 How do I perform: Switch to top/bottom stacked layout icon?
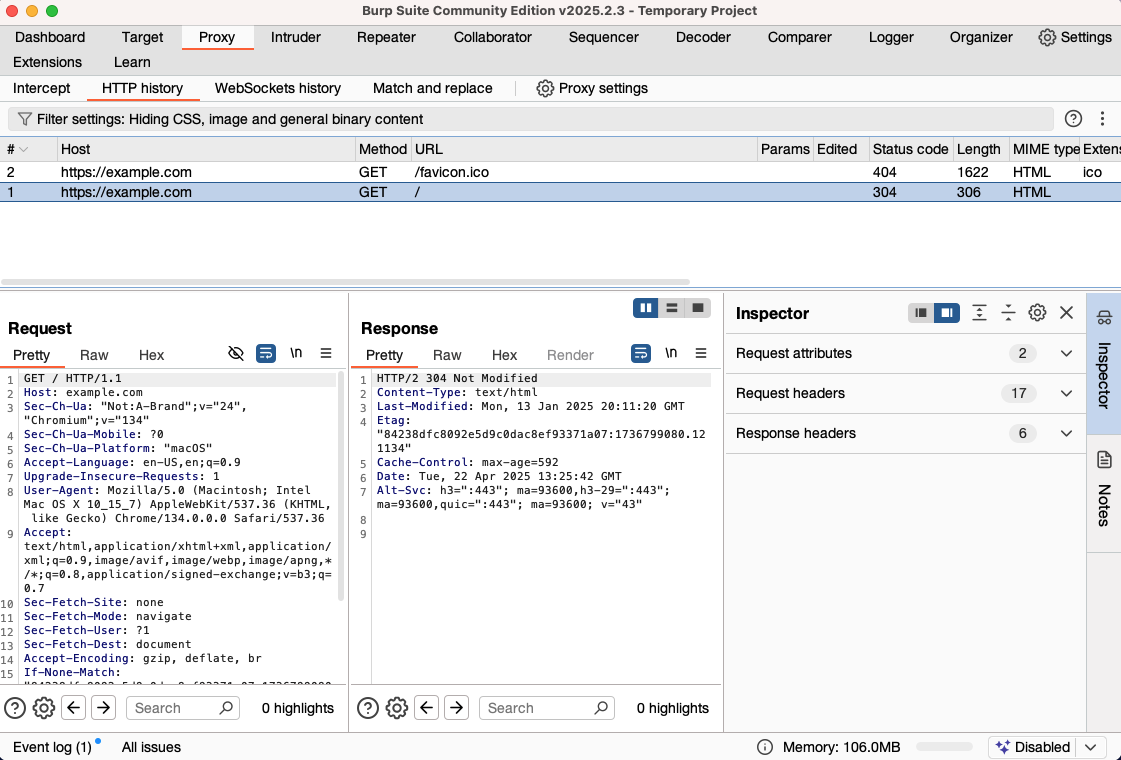coord(672,307)
